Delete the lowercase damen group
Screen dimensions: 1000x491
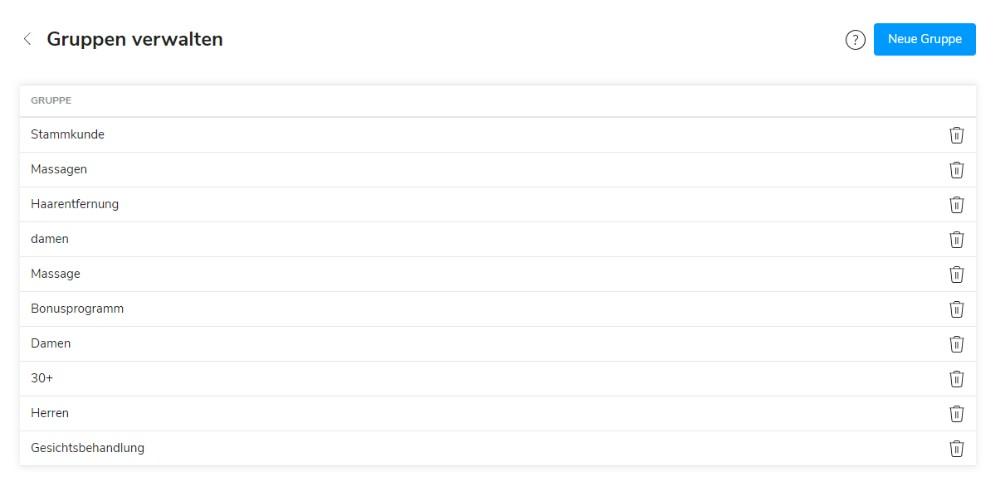(x=956, y=239)
